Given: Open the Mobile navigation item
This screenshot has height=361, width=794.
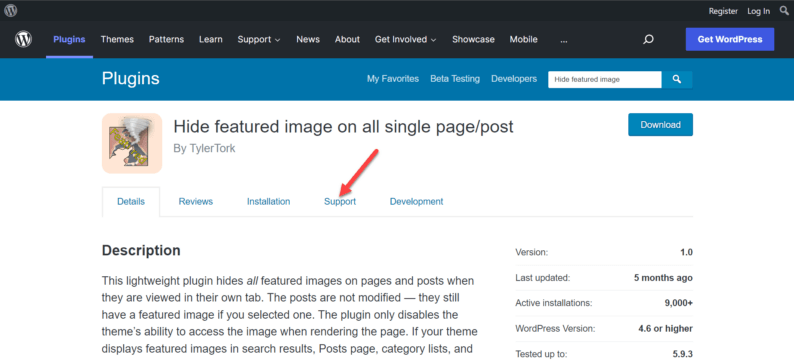Looking at the screenshot, I should [x=524, y=39].
